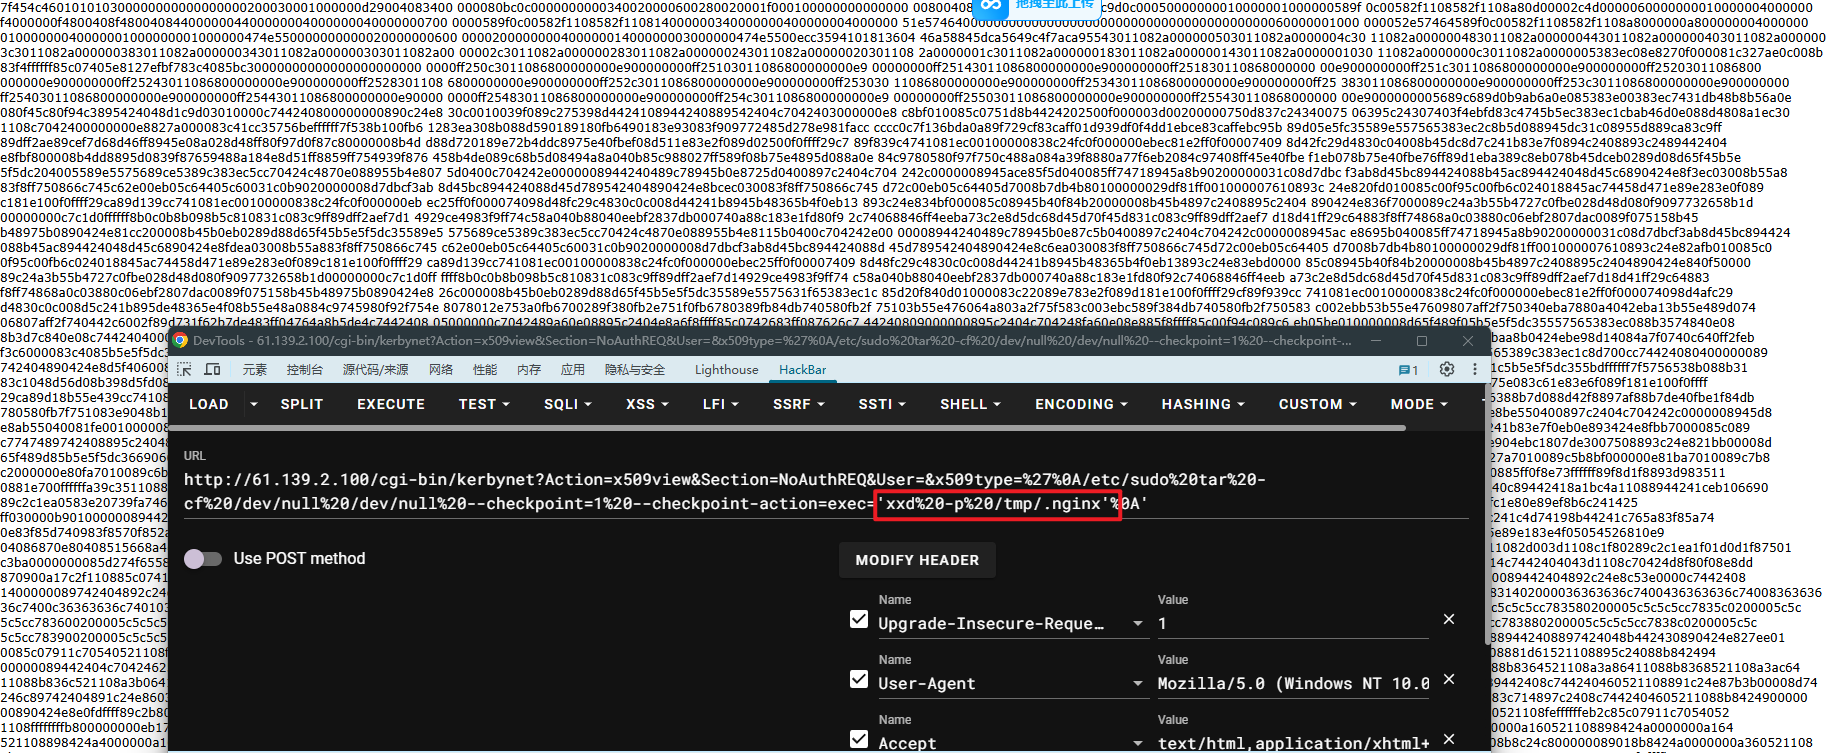This screenshot has width=1827, height=753.
Task: Click the MODIFY HEADER button
Action: (917, 560)
